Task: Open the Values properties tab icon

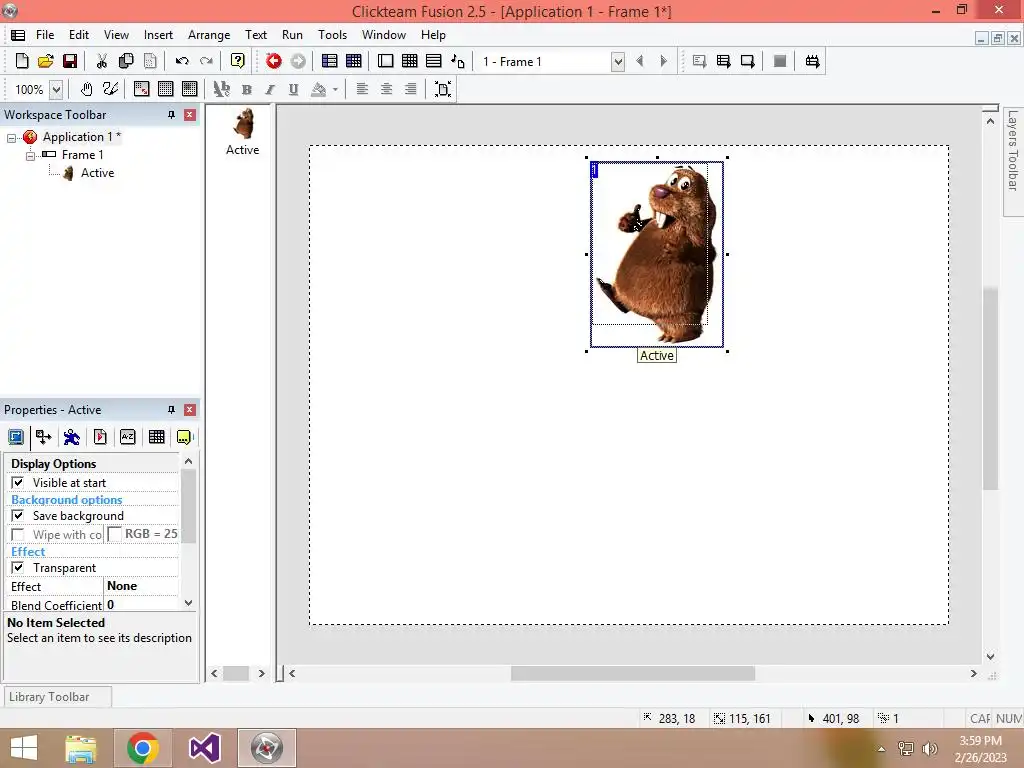Action: [128, 437]
